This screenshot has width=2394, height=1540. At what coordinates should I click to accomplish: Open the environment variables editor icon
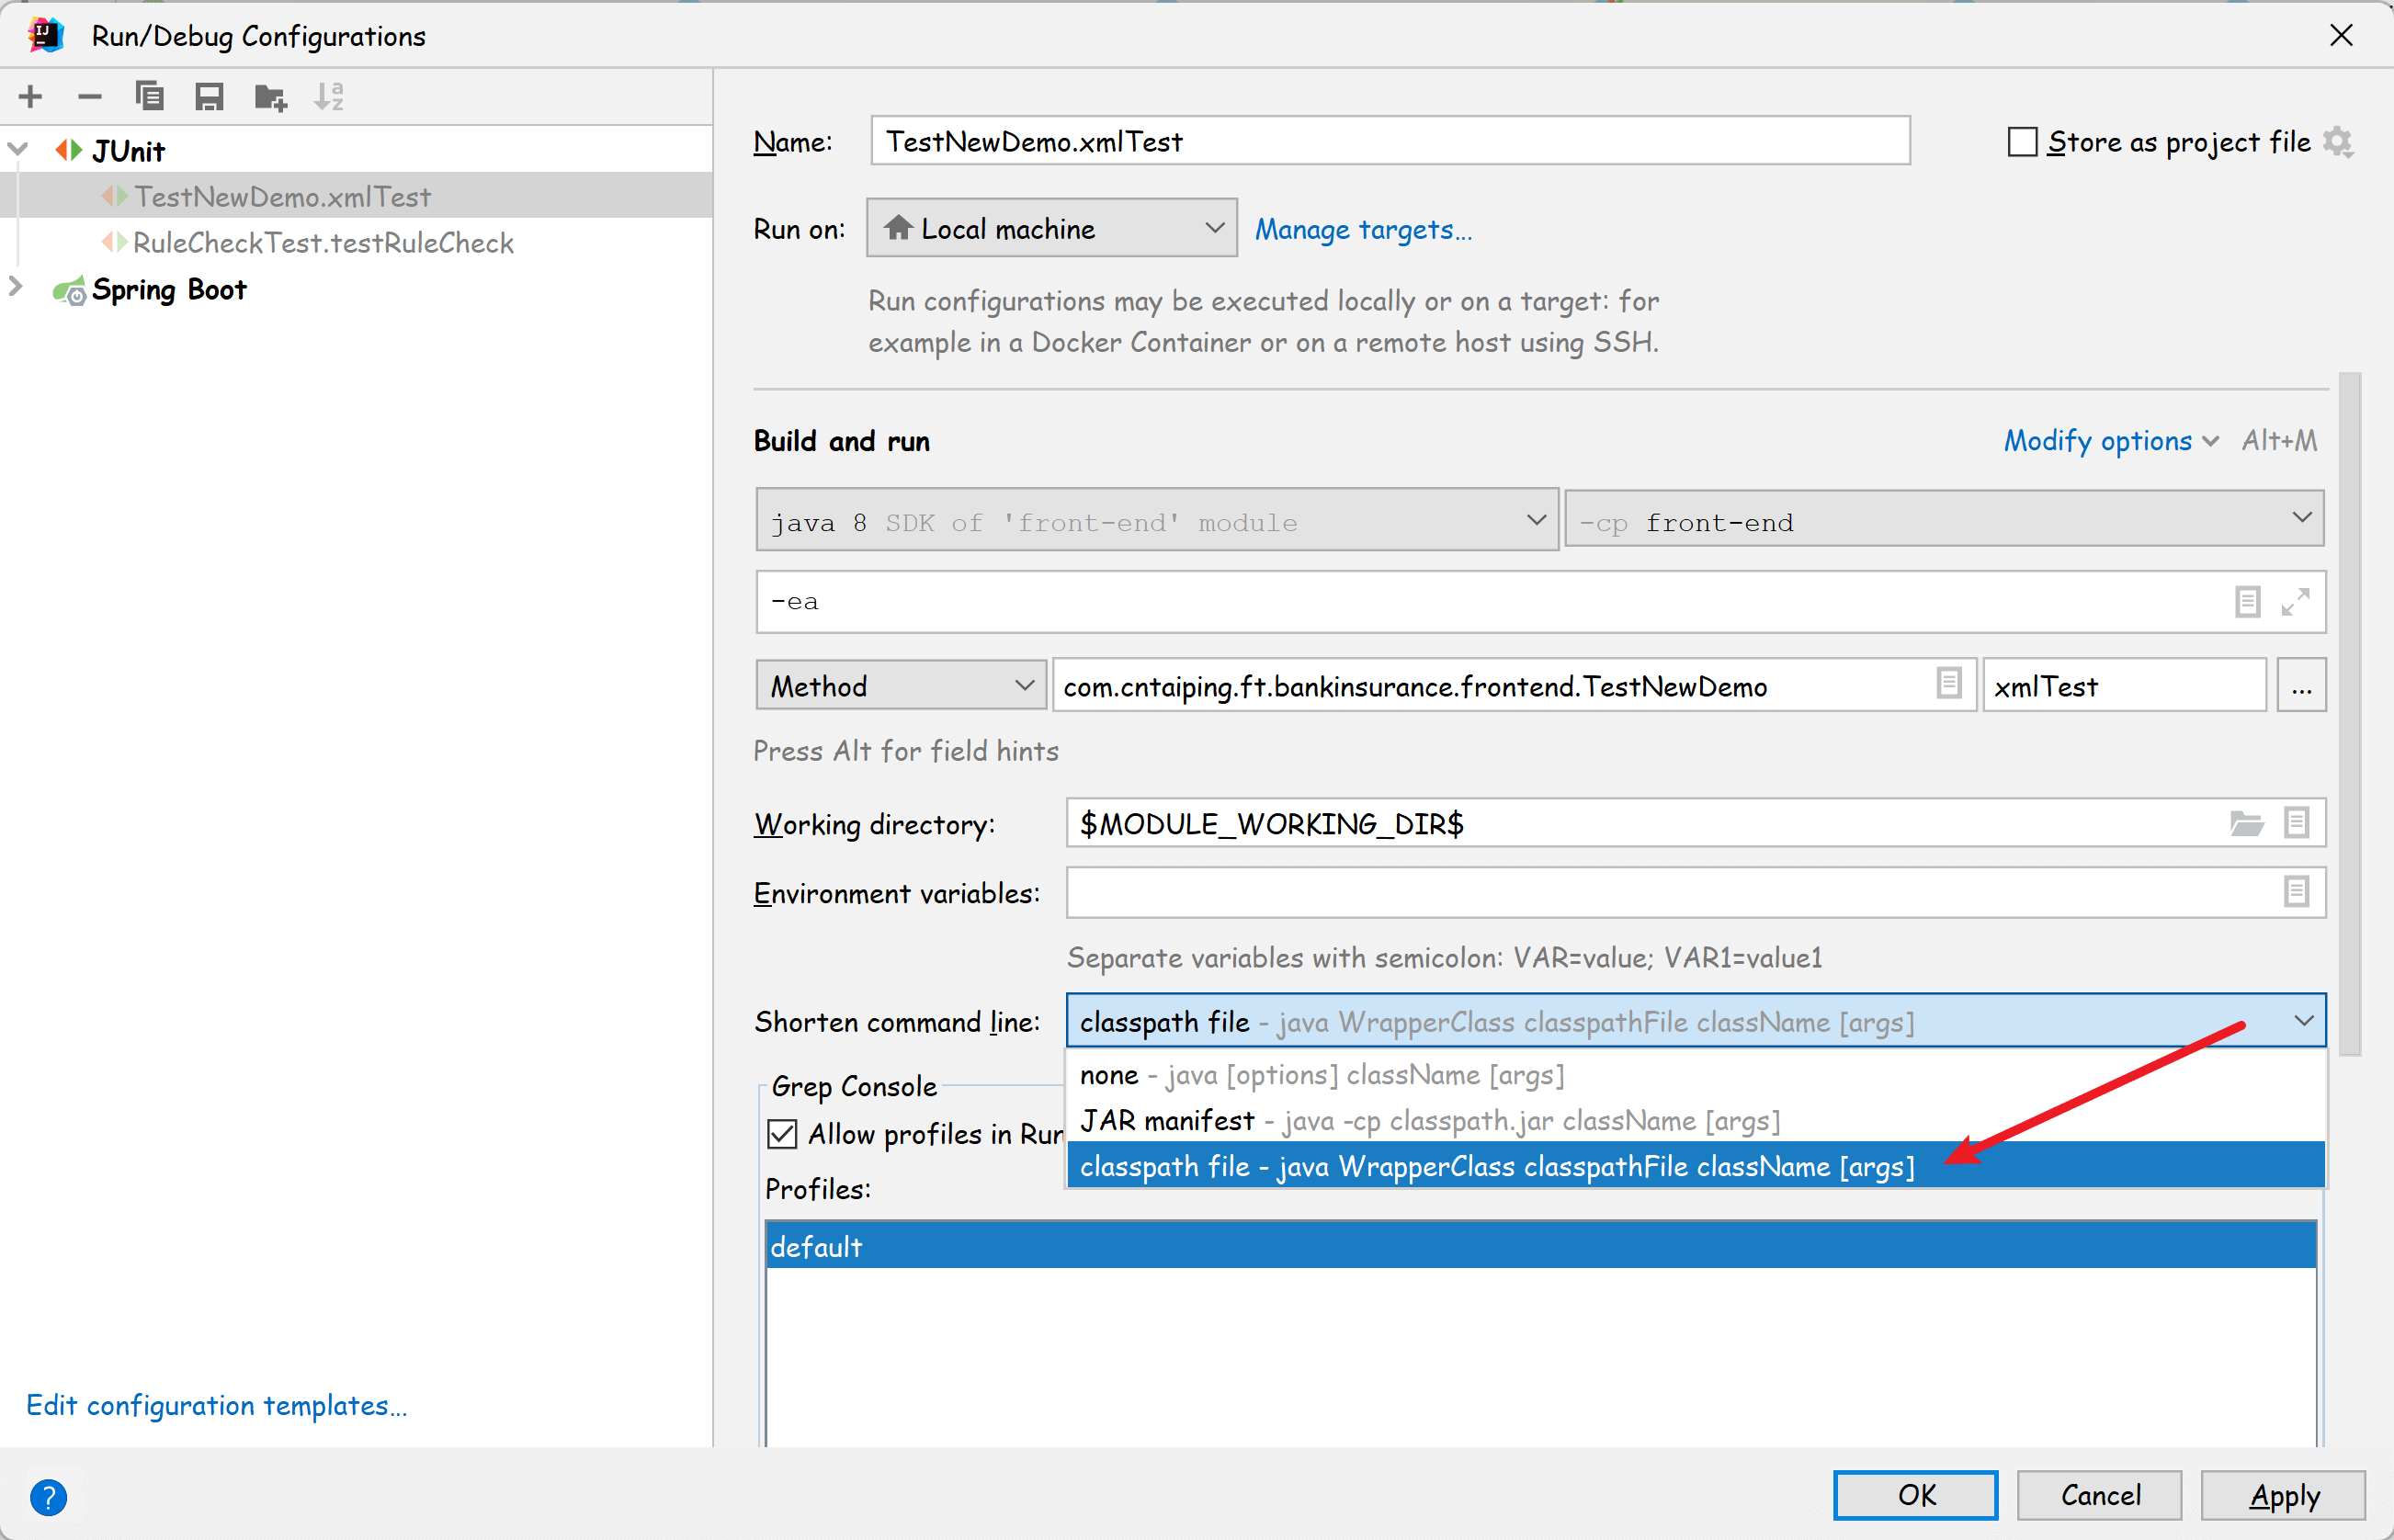click(2296, 892)
